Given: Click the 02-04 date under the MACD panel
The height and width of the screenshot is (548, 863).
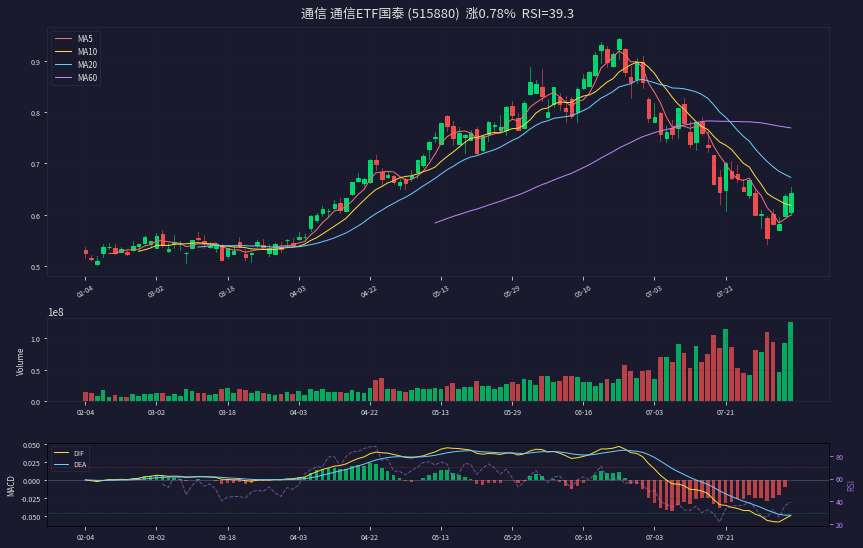Looking at the screenshot, I should 85,537.
